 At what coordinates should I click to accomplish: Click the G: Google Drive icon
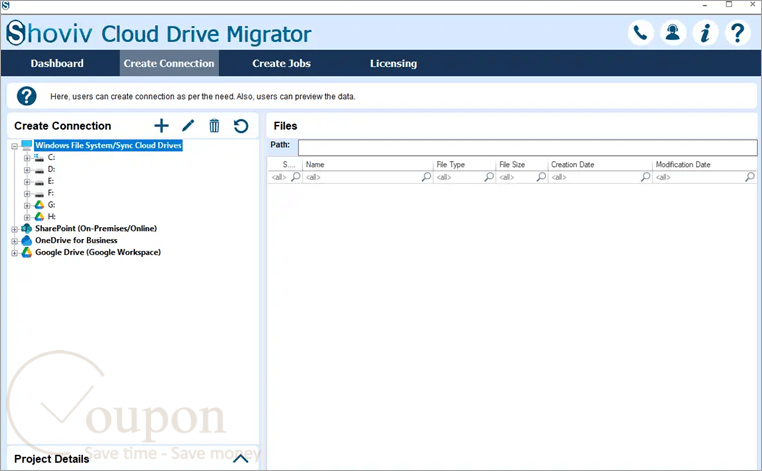pyautogui.click(x=39, y=205)
